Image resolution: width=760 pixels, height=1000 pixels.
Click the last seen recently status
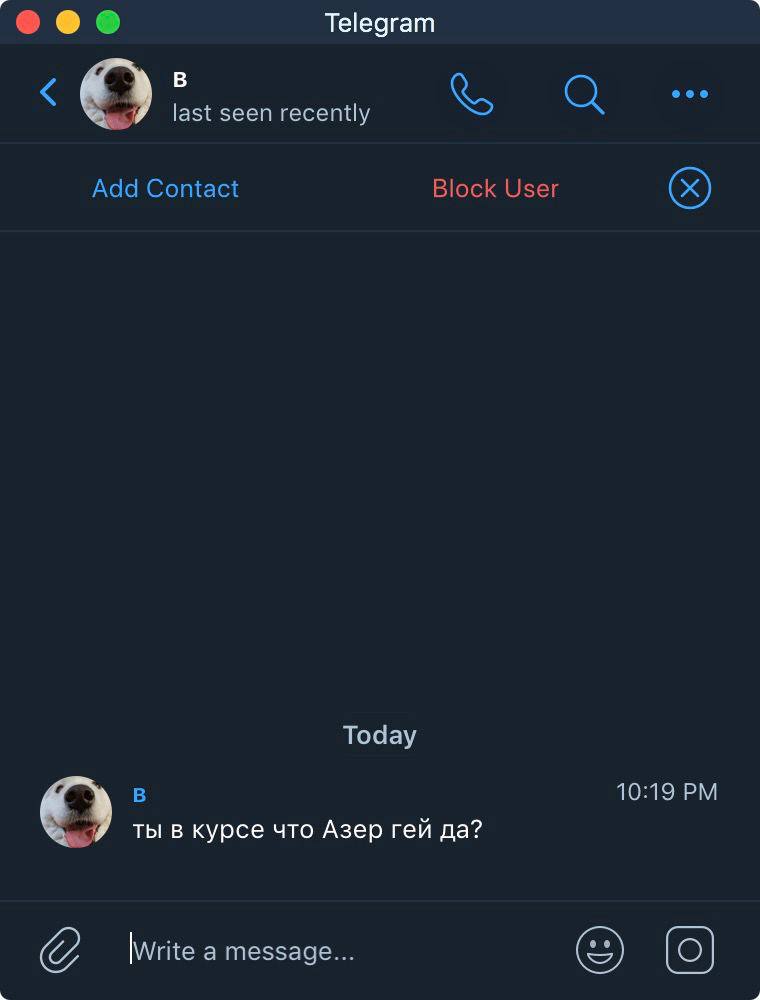[x=271, y=113]
